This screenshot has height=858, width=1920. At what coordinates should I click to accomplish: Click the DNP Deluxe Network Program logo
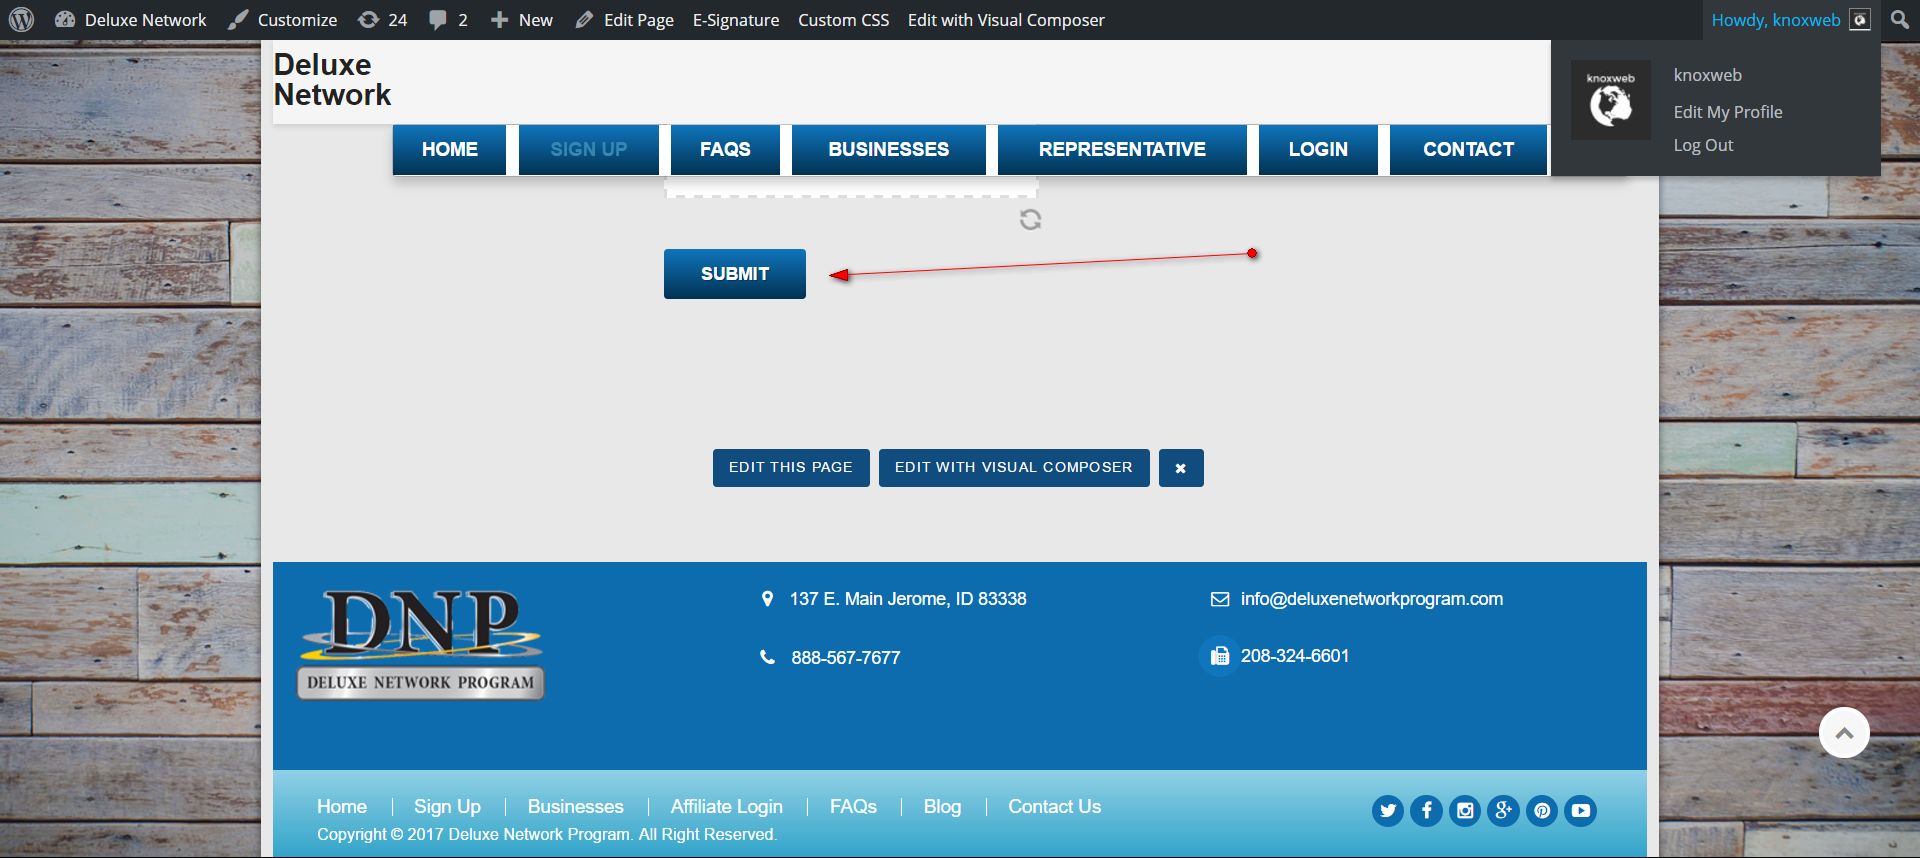pyautogui.click(x=421, y=644)
